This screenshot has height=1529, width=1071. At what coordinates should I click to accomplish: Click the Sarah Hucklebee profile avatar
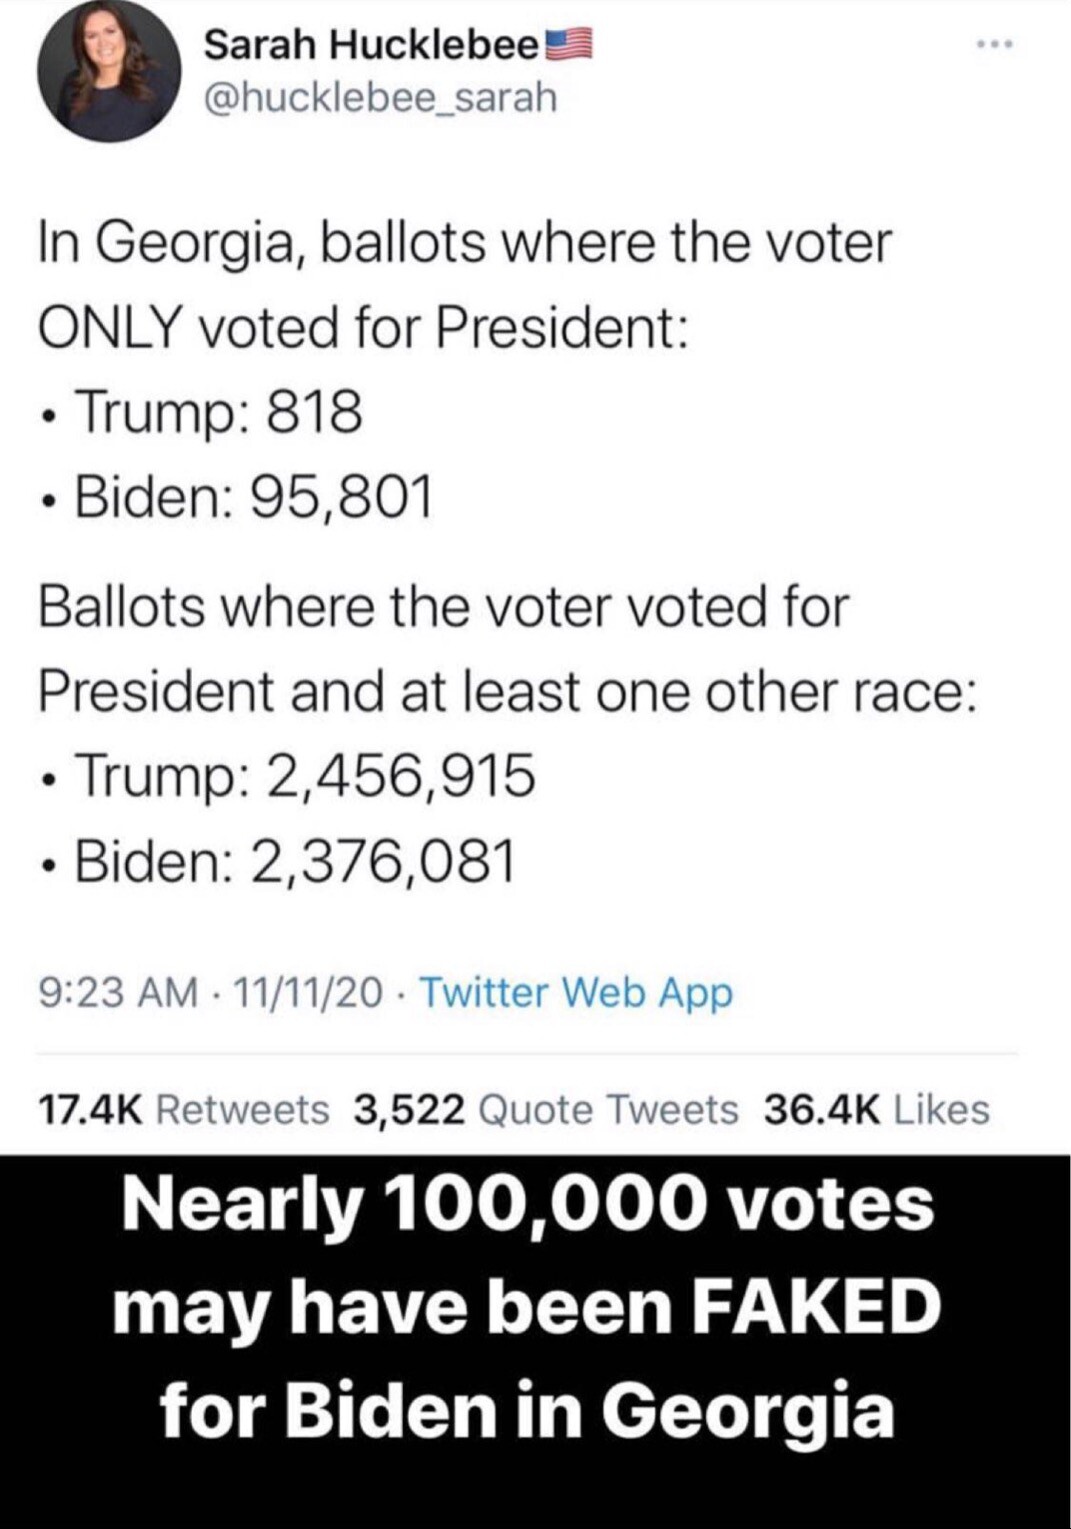pyautogui.click(x=109, y=71)
